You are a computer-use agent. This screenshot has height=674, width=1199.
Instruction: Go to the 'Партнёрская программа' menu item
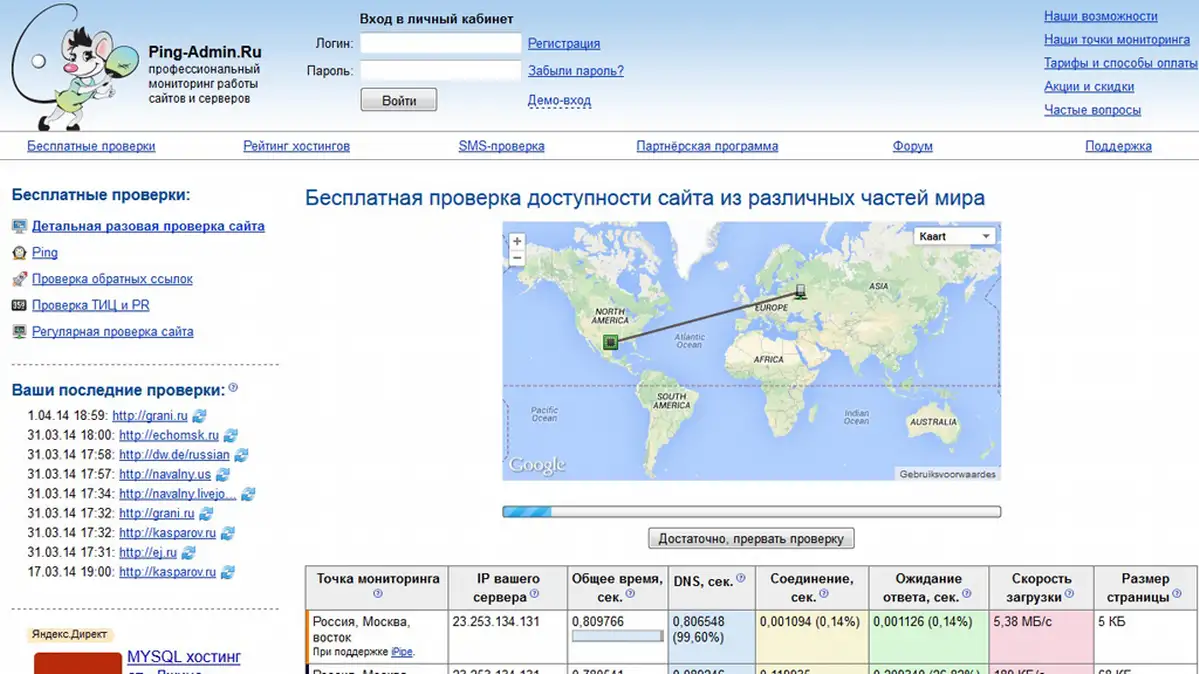pyautogui.click(x=706, y=146)
